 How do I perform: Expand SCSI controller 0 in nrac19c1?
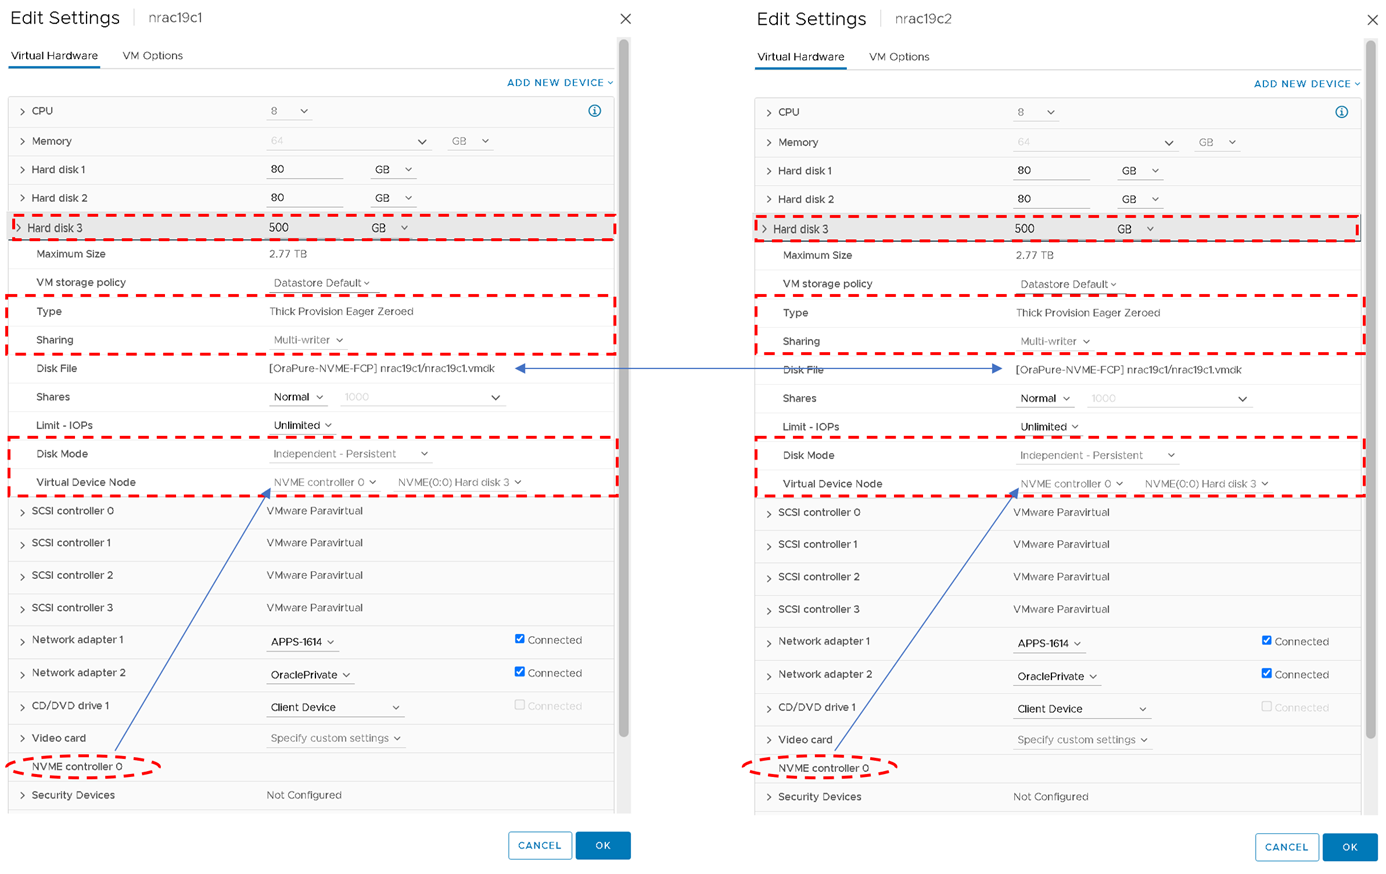pyautogui.click(x=22, y=512)
